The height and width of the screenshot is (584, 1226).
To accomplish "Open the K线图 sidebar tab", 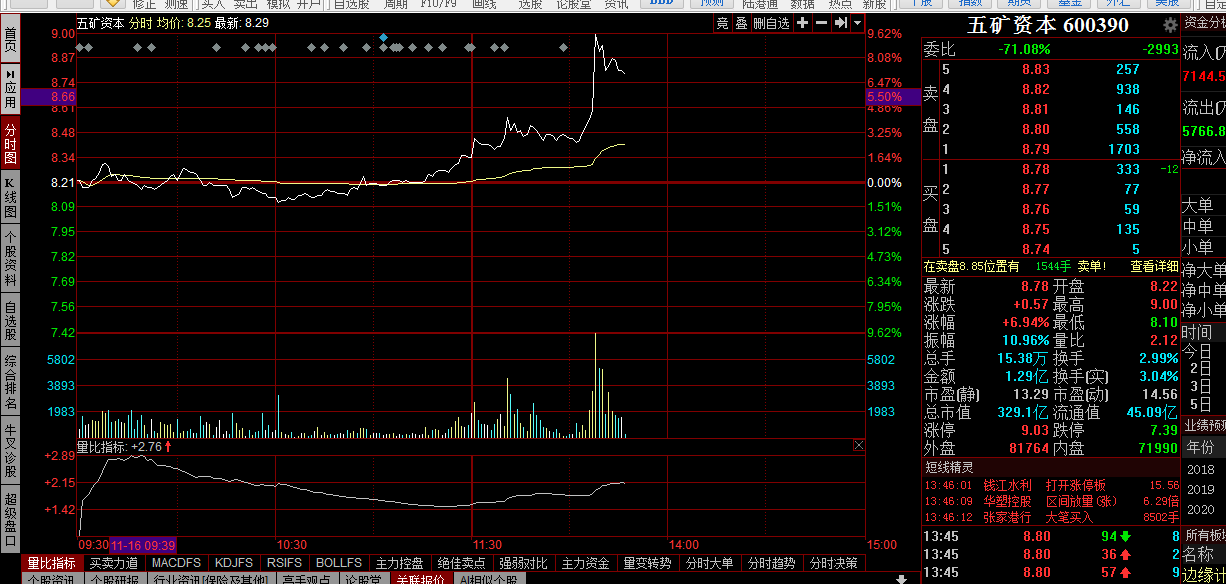I will tap(10, 198).
